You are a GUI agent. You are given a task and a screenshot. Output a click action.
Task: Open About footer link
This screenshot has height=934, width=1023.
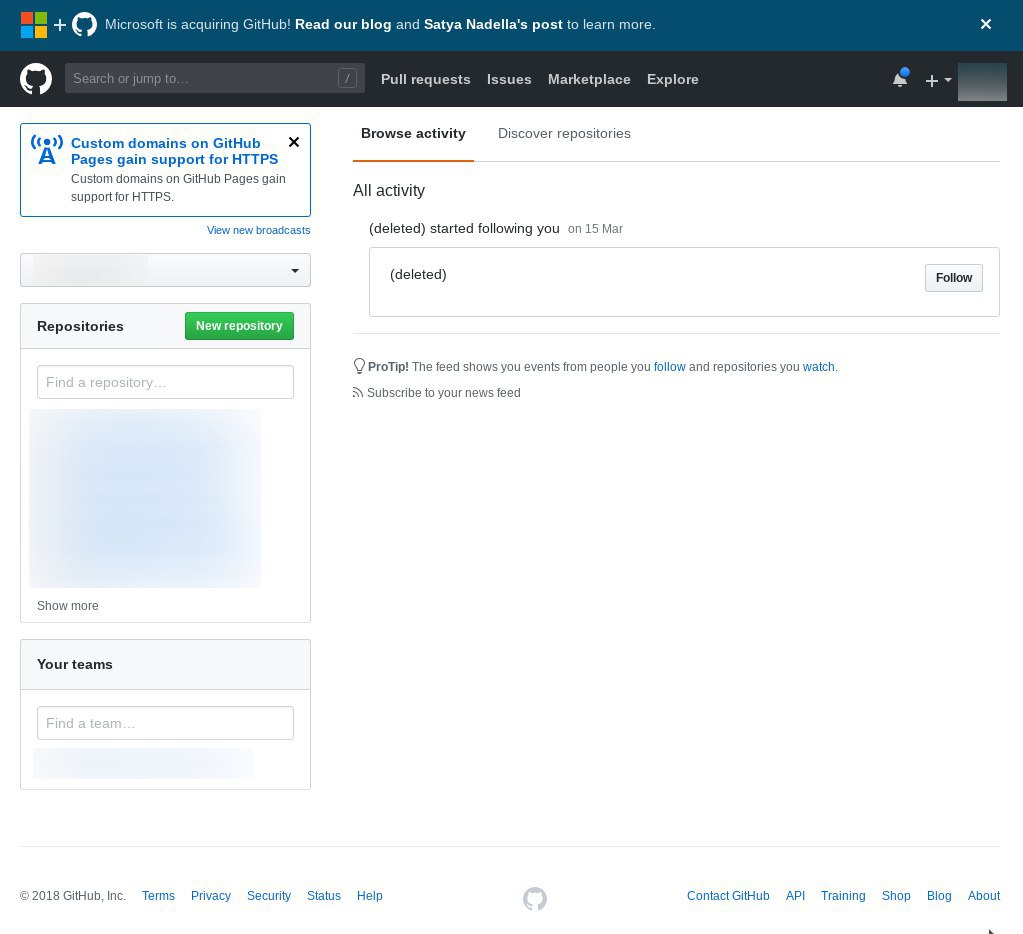984,896
